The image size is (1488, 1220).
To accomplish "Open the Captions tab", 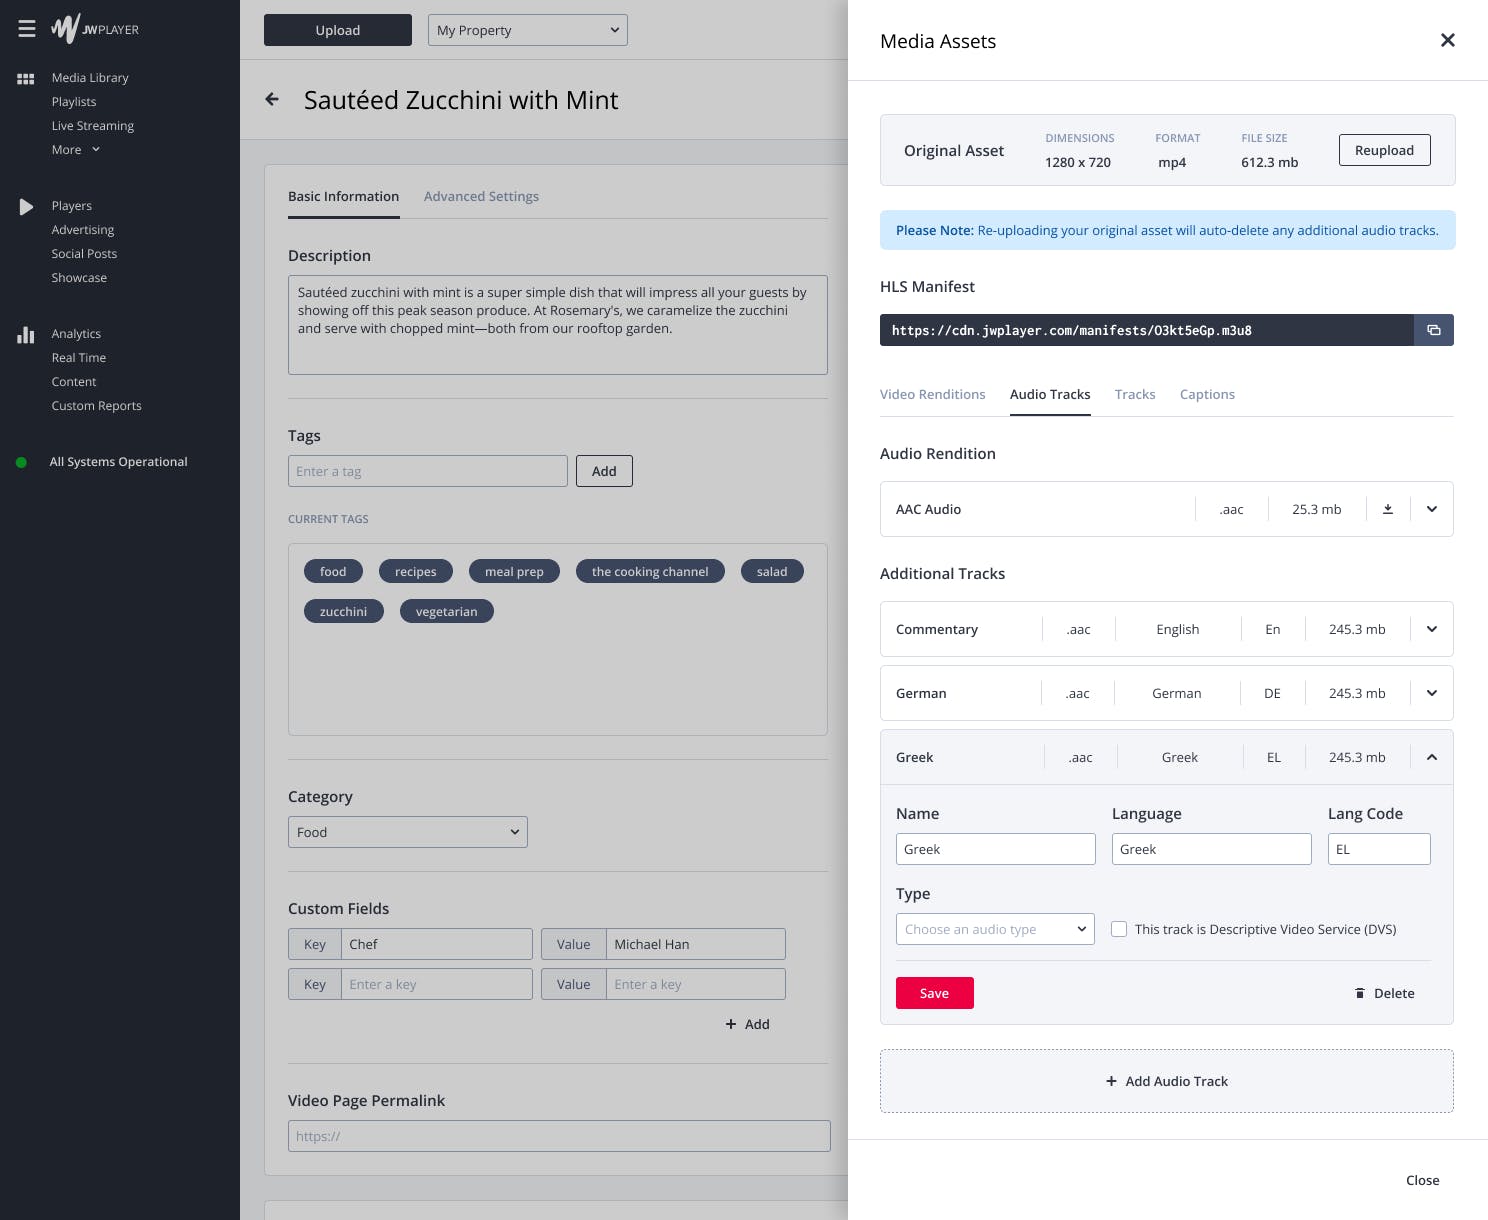I will (1207, 394).
